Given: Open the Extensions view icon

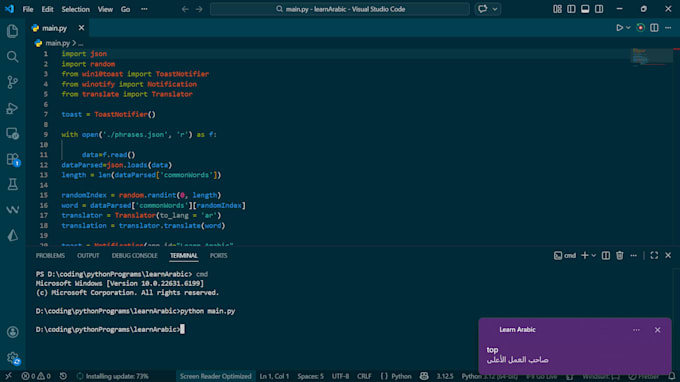Looking at the screenshot, I should pyautogui.click(x=13, y=159).
